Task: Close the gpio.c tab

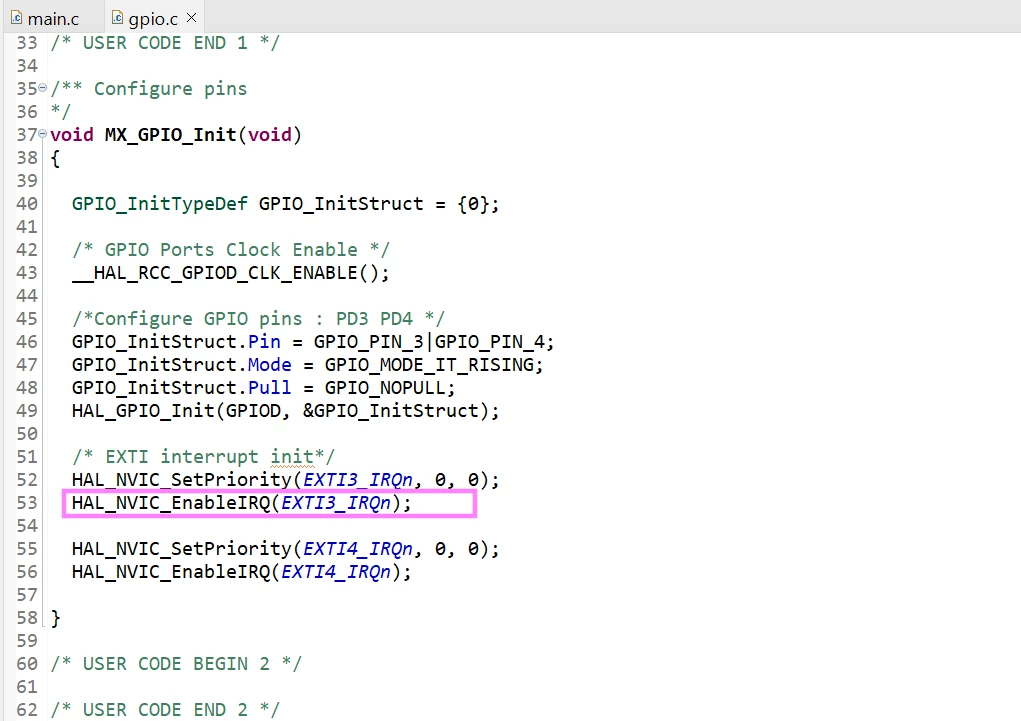Action: point(191,18)
